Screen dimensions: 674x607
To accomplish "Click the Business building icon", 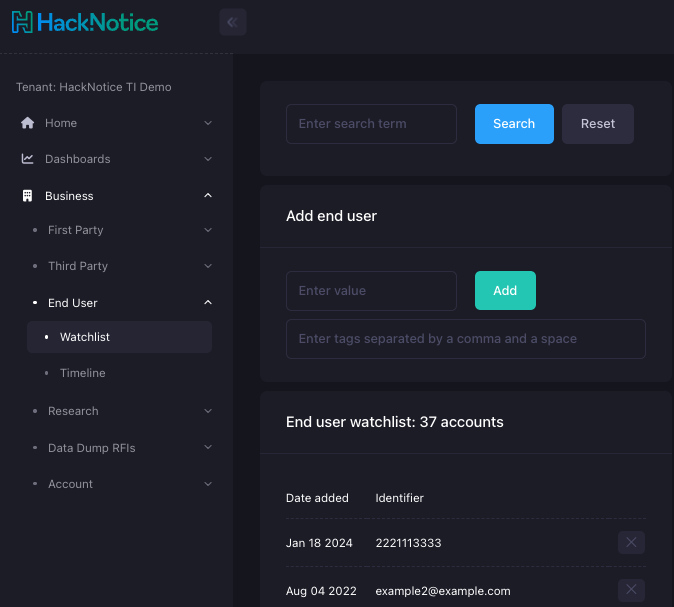I will 27,196.
